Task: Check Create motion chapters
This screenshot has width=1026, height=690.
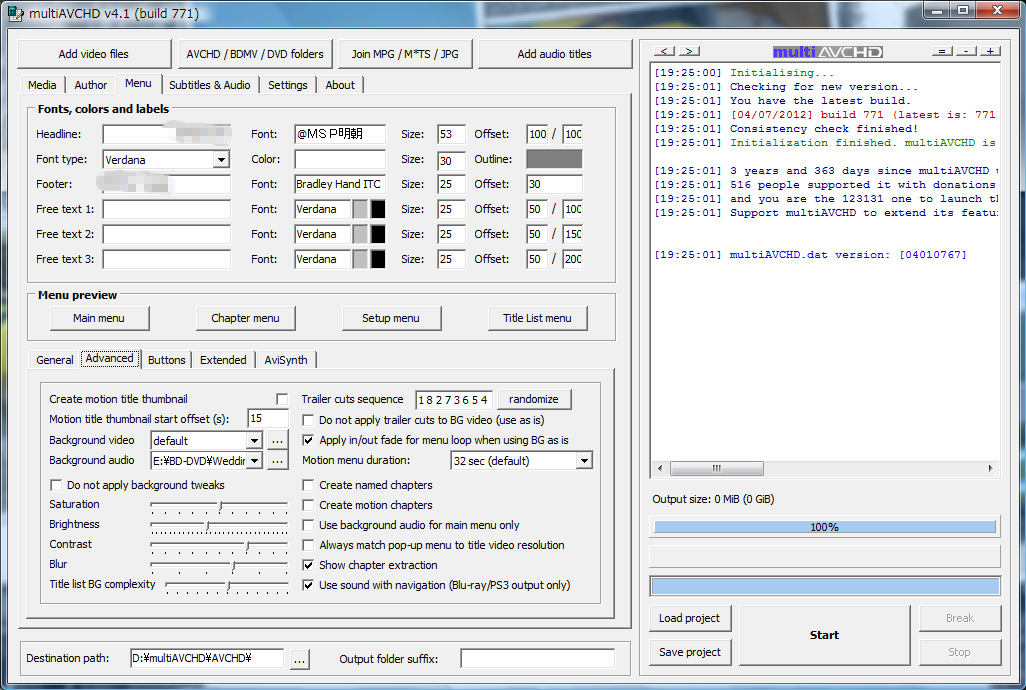Action: (308, 505)
